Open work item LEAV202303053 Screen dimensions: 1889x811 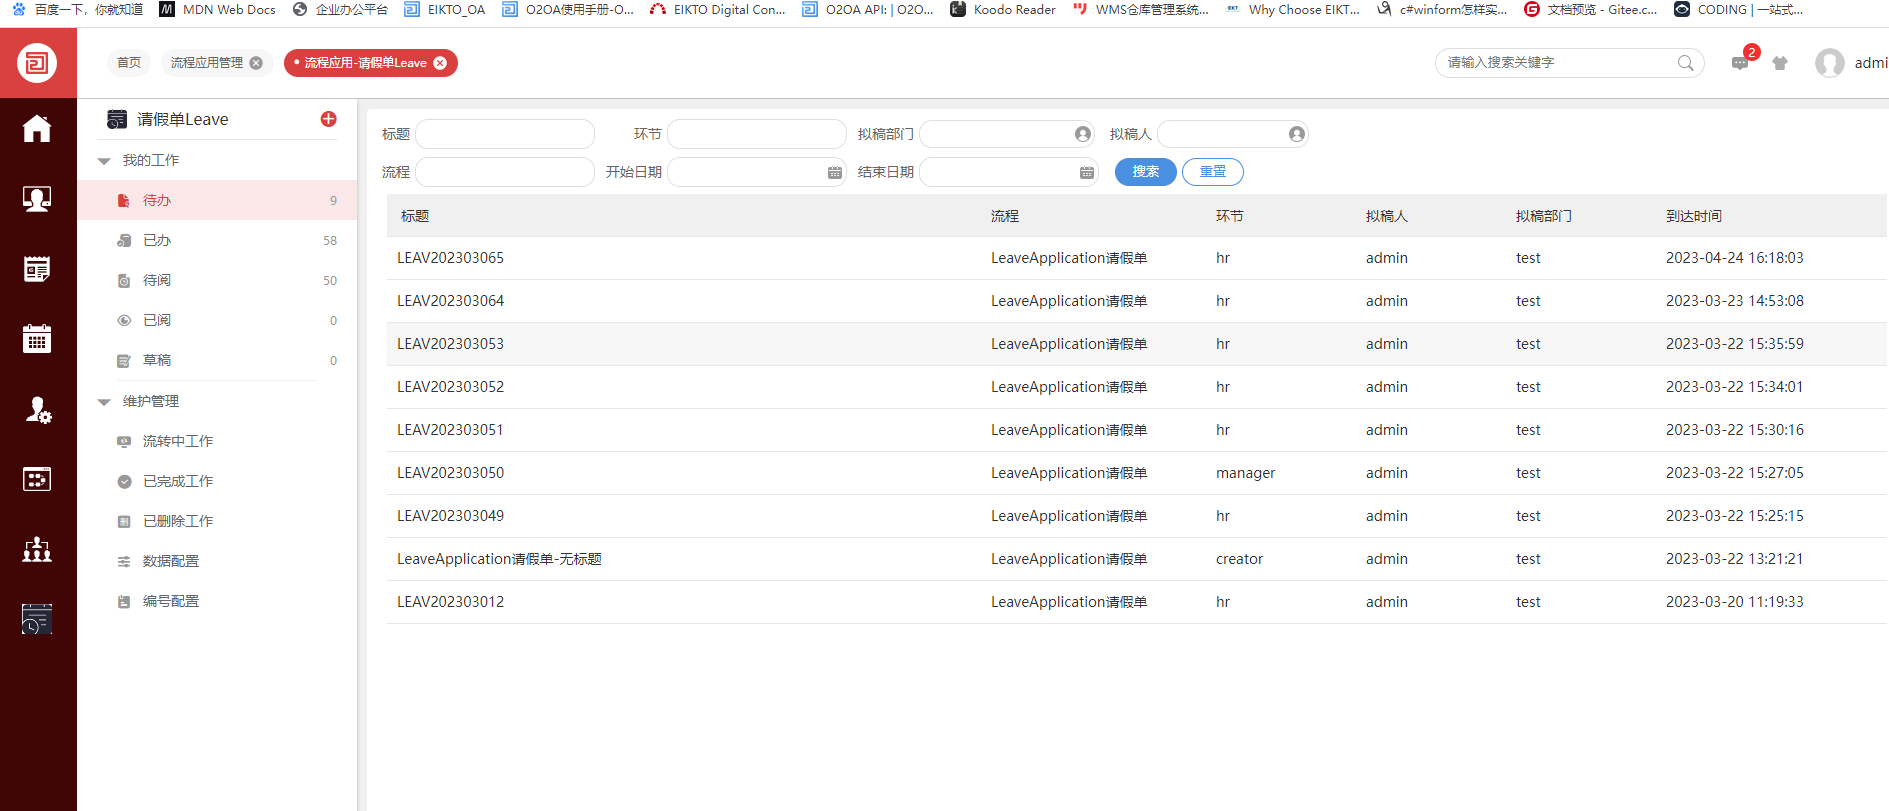click(x=1137, y=344)
